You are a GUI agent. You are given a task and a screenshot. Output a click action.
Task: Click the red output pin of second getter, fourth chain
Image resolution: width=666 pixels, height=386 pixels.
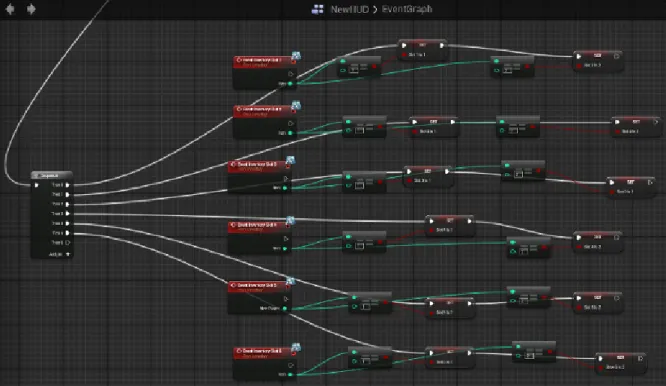(545, 248)
